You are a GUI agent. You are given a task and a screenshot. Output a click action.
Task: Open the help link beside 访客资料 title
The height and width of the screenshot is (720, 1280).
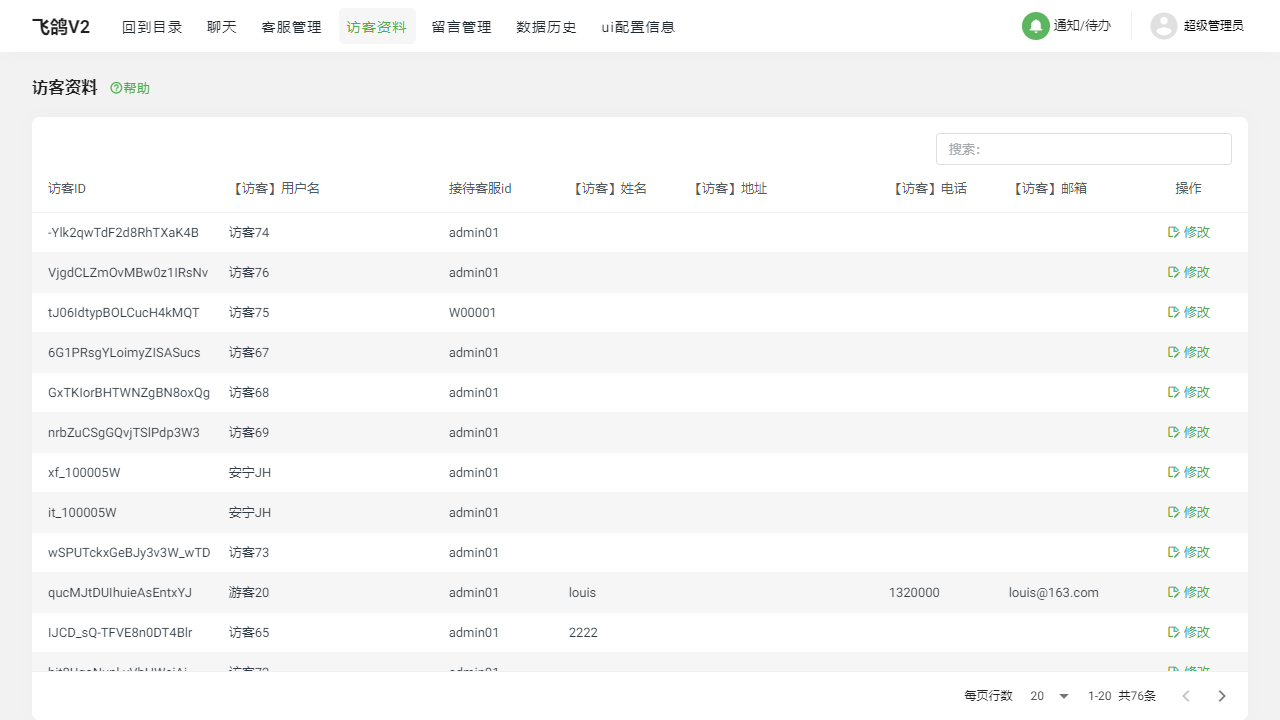(130, 88)
